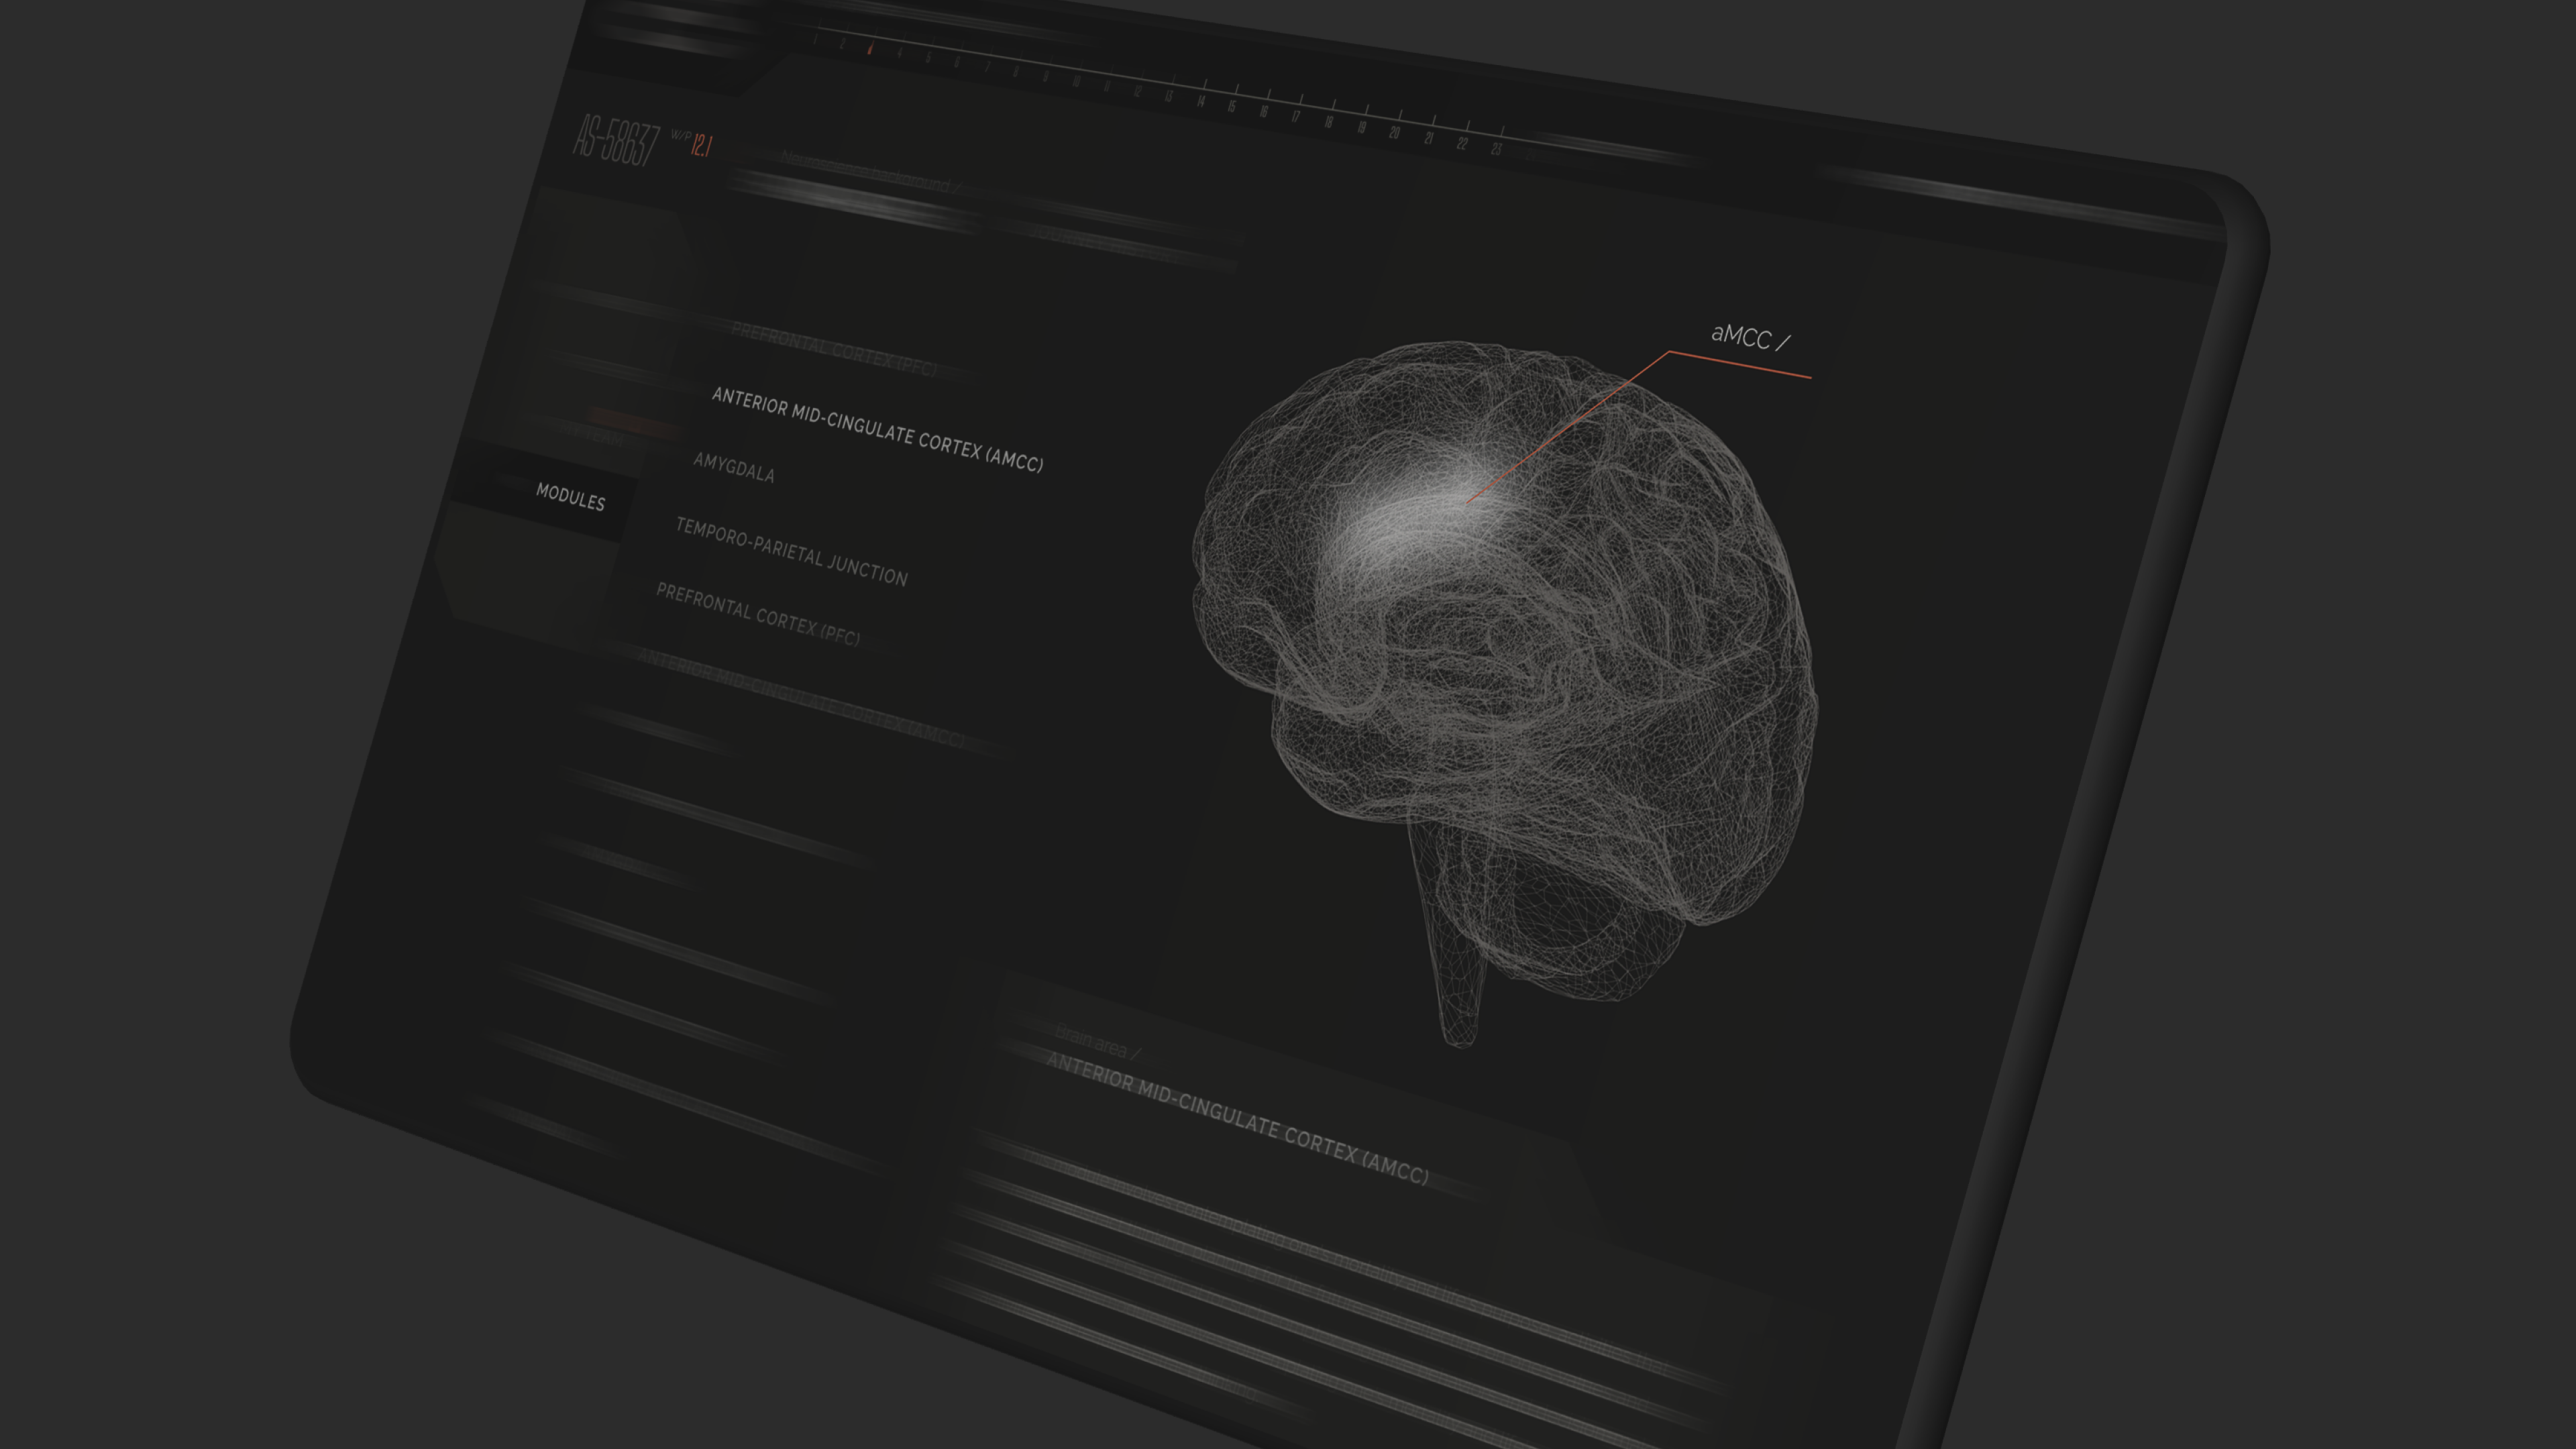This screenshot has width=2576, height=1449.
Task: Click the Brain area heading title text
Action: point(1237,1119)
